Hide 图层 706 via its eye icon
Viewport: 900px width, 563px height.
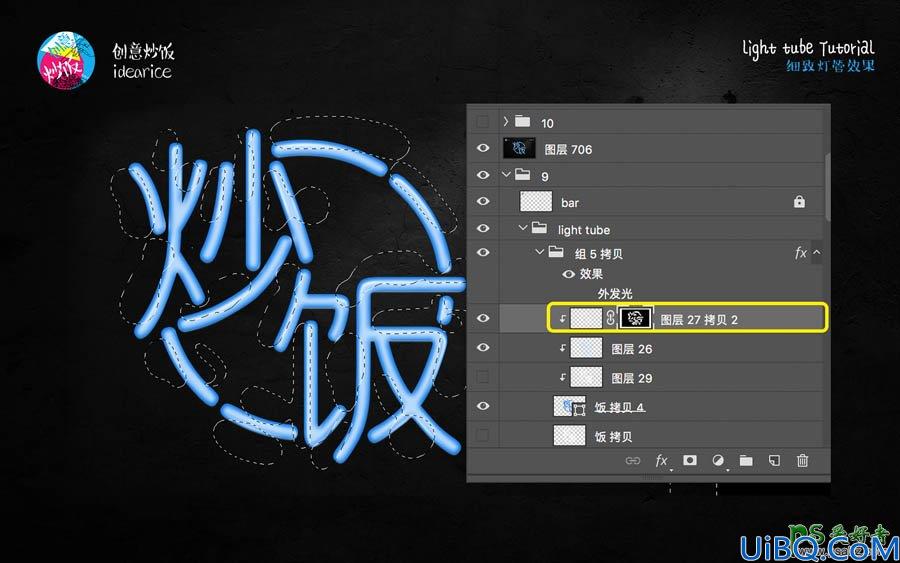(483, 148)
